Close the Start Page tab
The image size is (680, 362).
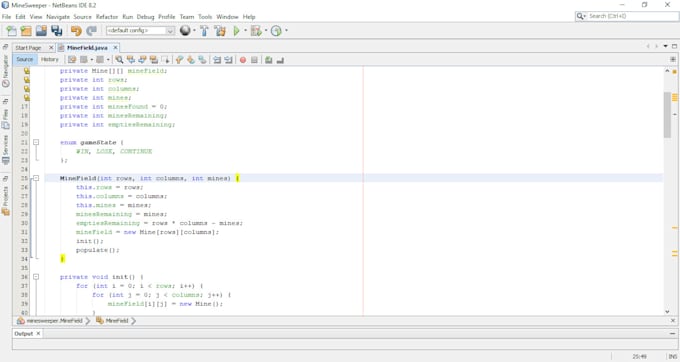51,48
